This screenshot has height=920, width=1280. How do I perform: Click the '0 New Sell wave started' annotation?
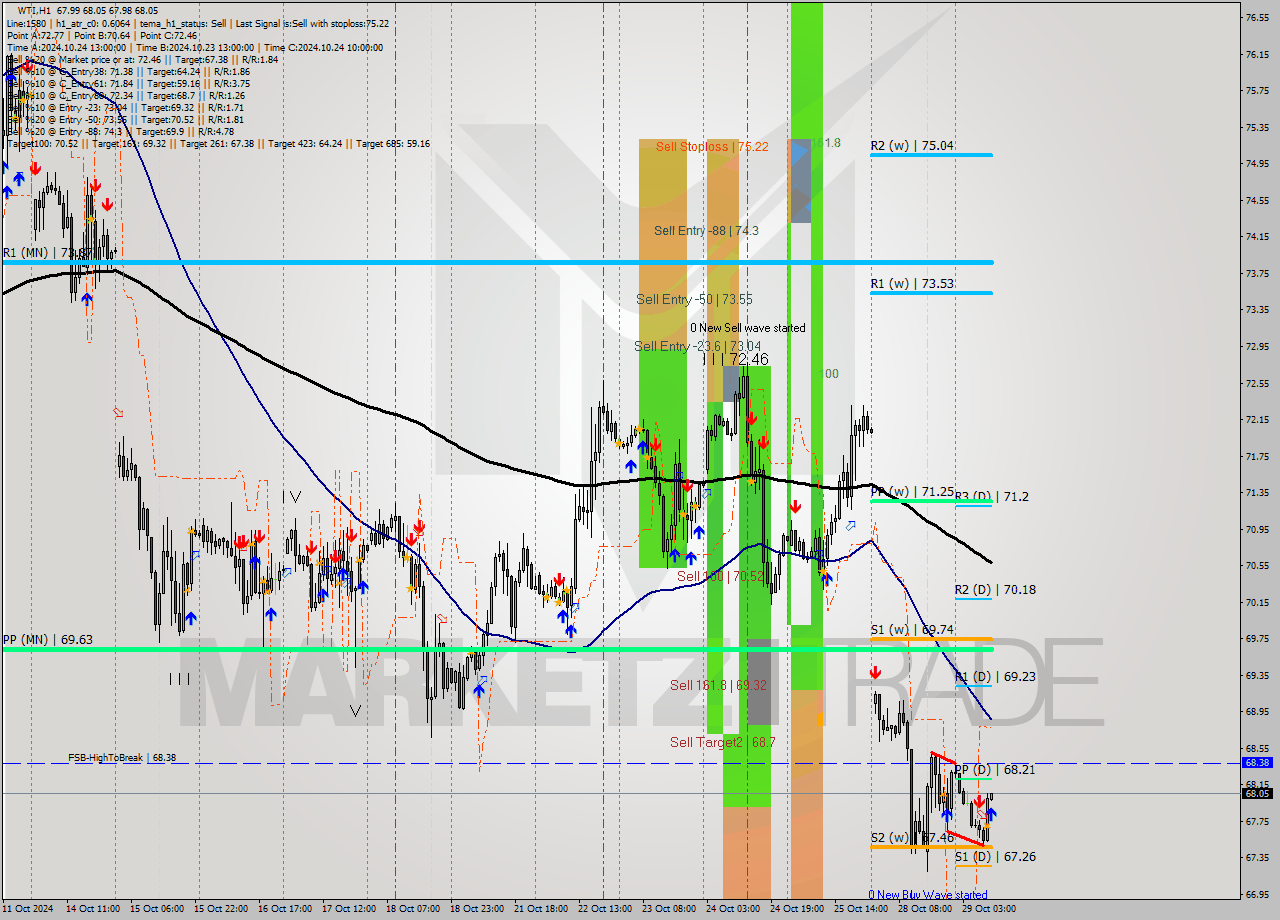point(747,328)
